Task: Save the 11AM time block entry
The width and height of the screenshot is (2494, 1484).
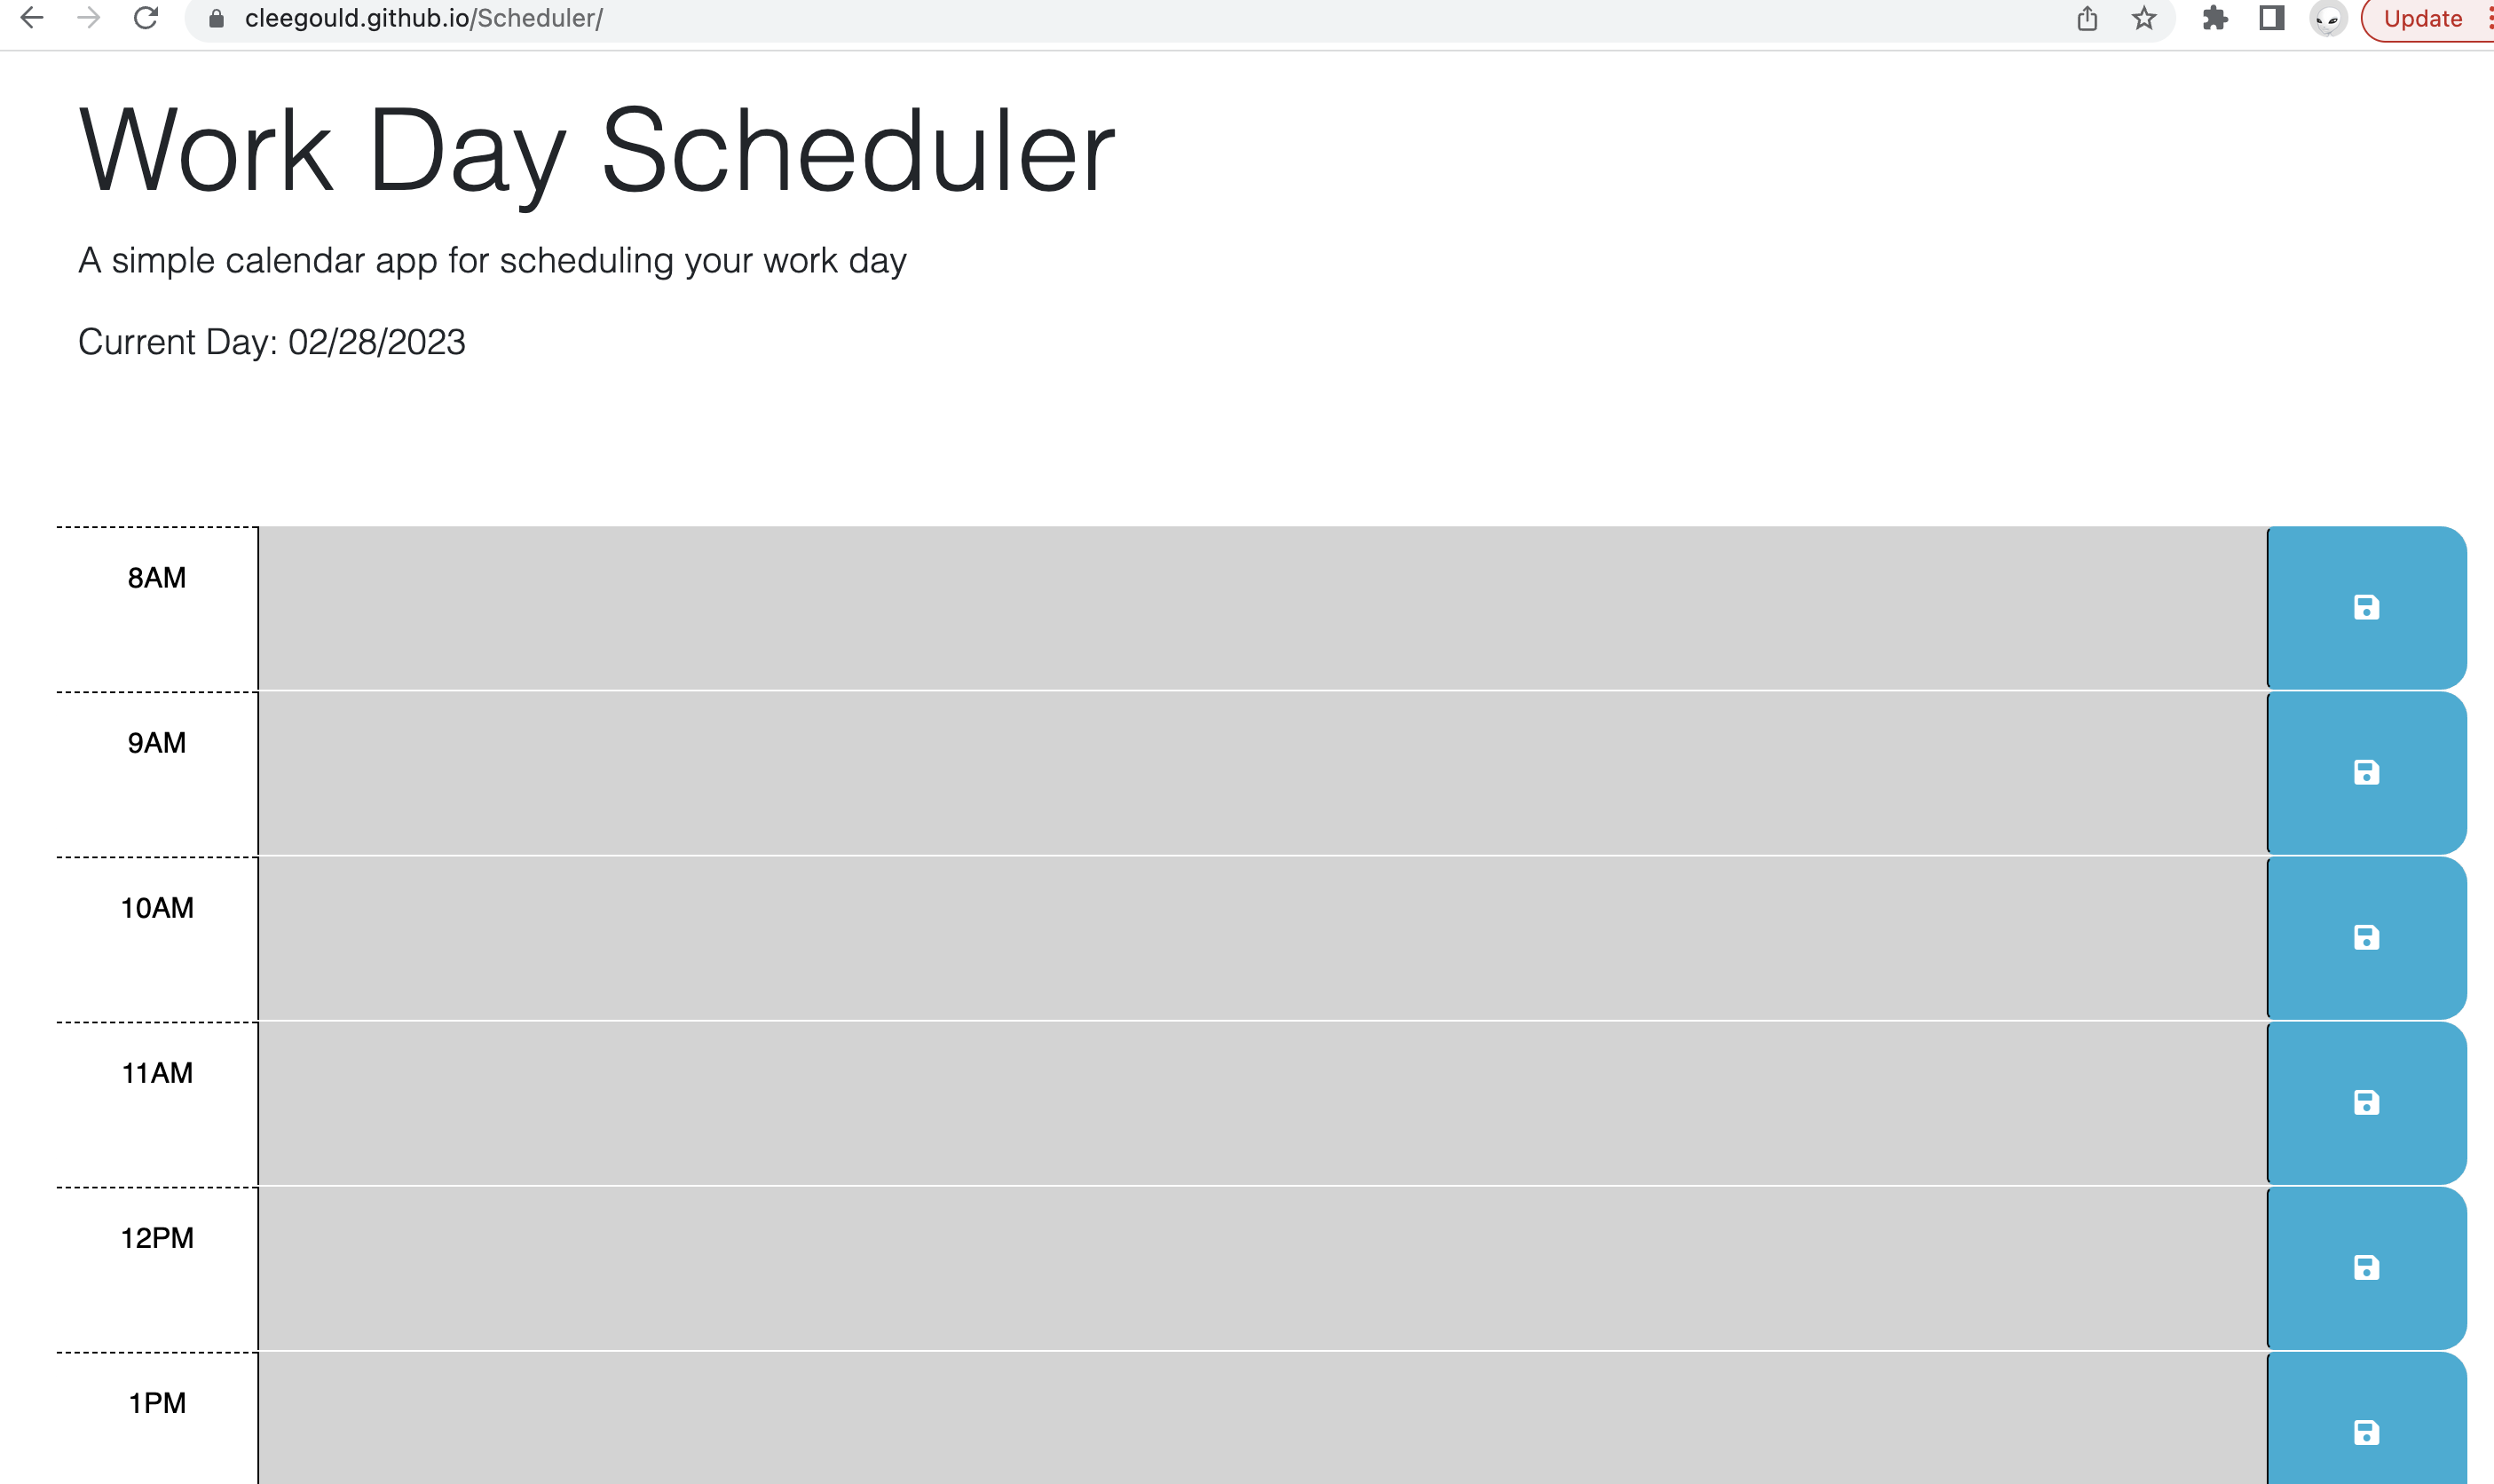Action: click(x=2365, y=1103)
